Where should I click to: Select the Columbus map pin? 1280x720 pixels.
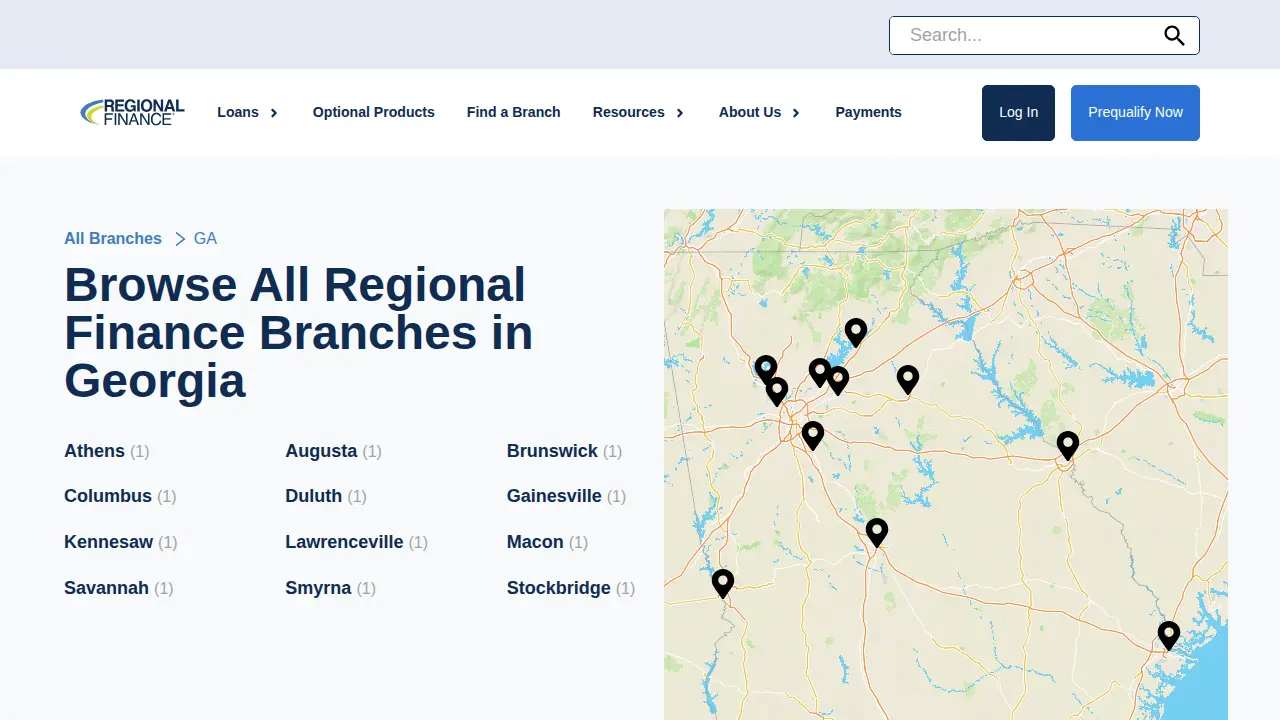pyautogui.click(x=723, y=583)
